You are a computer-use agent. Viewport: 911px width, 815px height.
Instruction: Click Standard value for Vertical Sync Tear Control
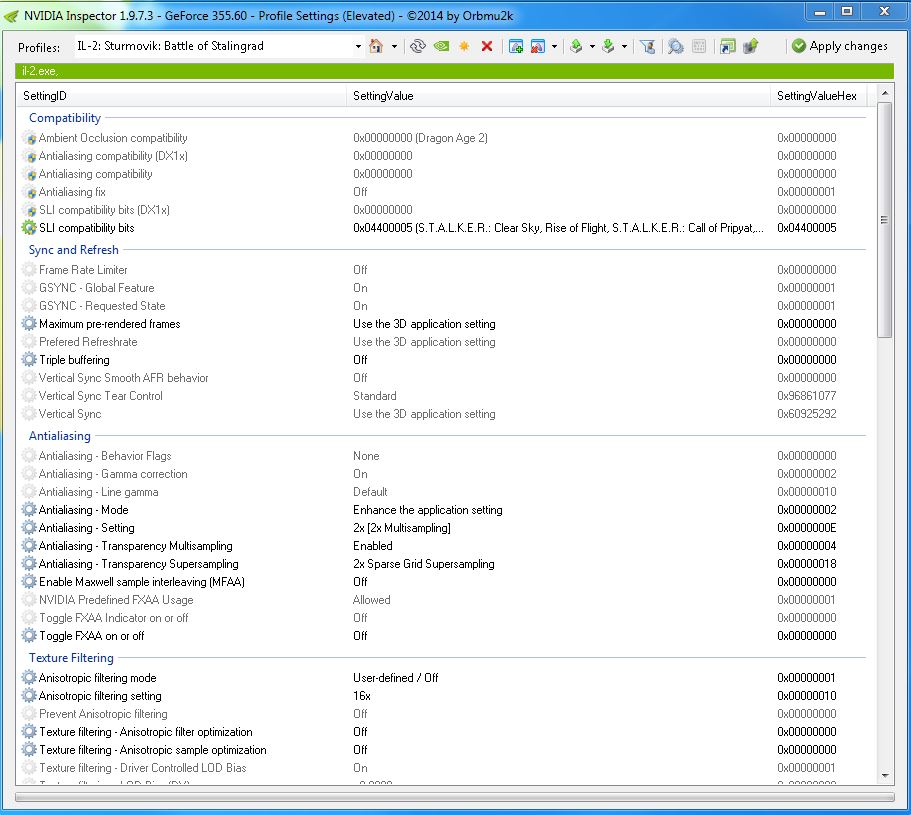click(375, 396)
